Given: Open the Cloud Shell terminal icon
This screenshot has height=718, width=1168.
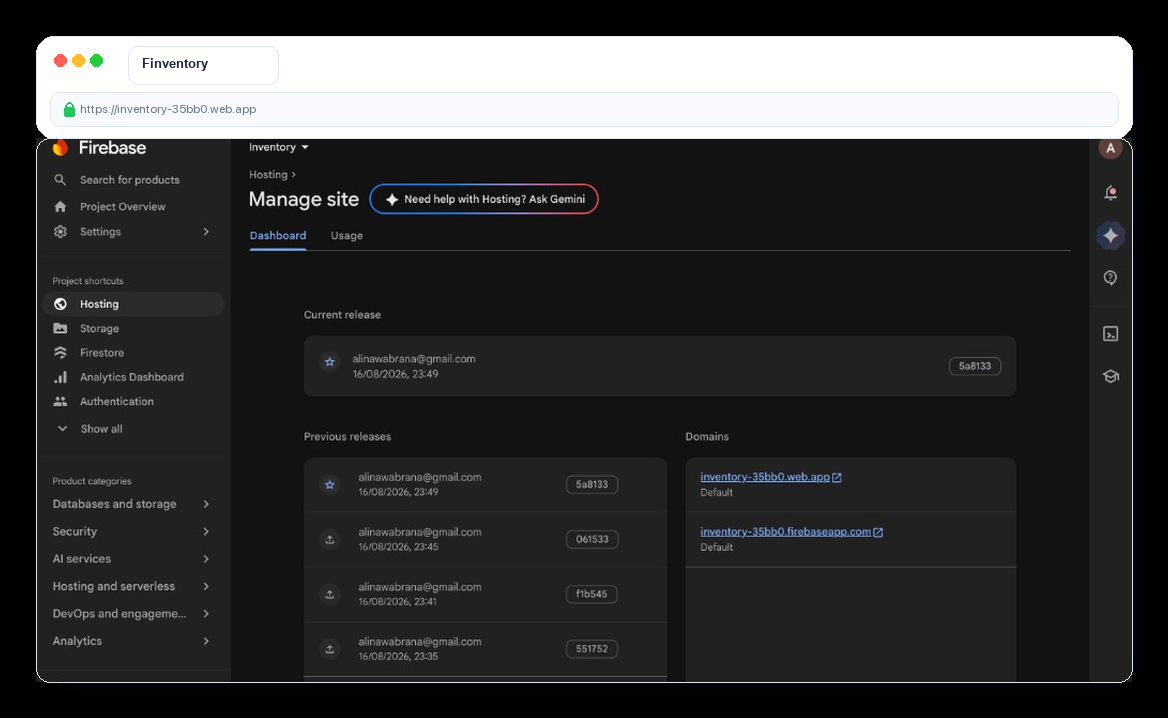Looking at the screenshot, I should point(1110,334).
